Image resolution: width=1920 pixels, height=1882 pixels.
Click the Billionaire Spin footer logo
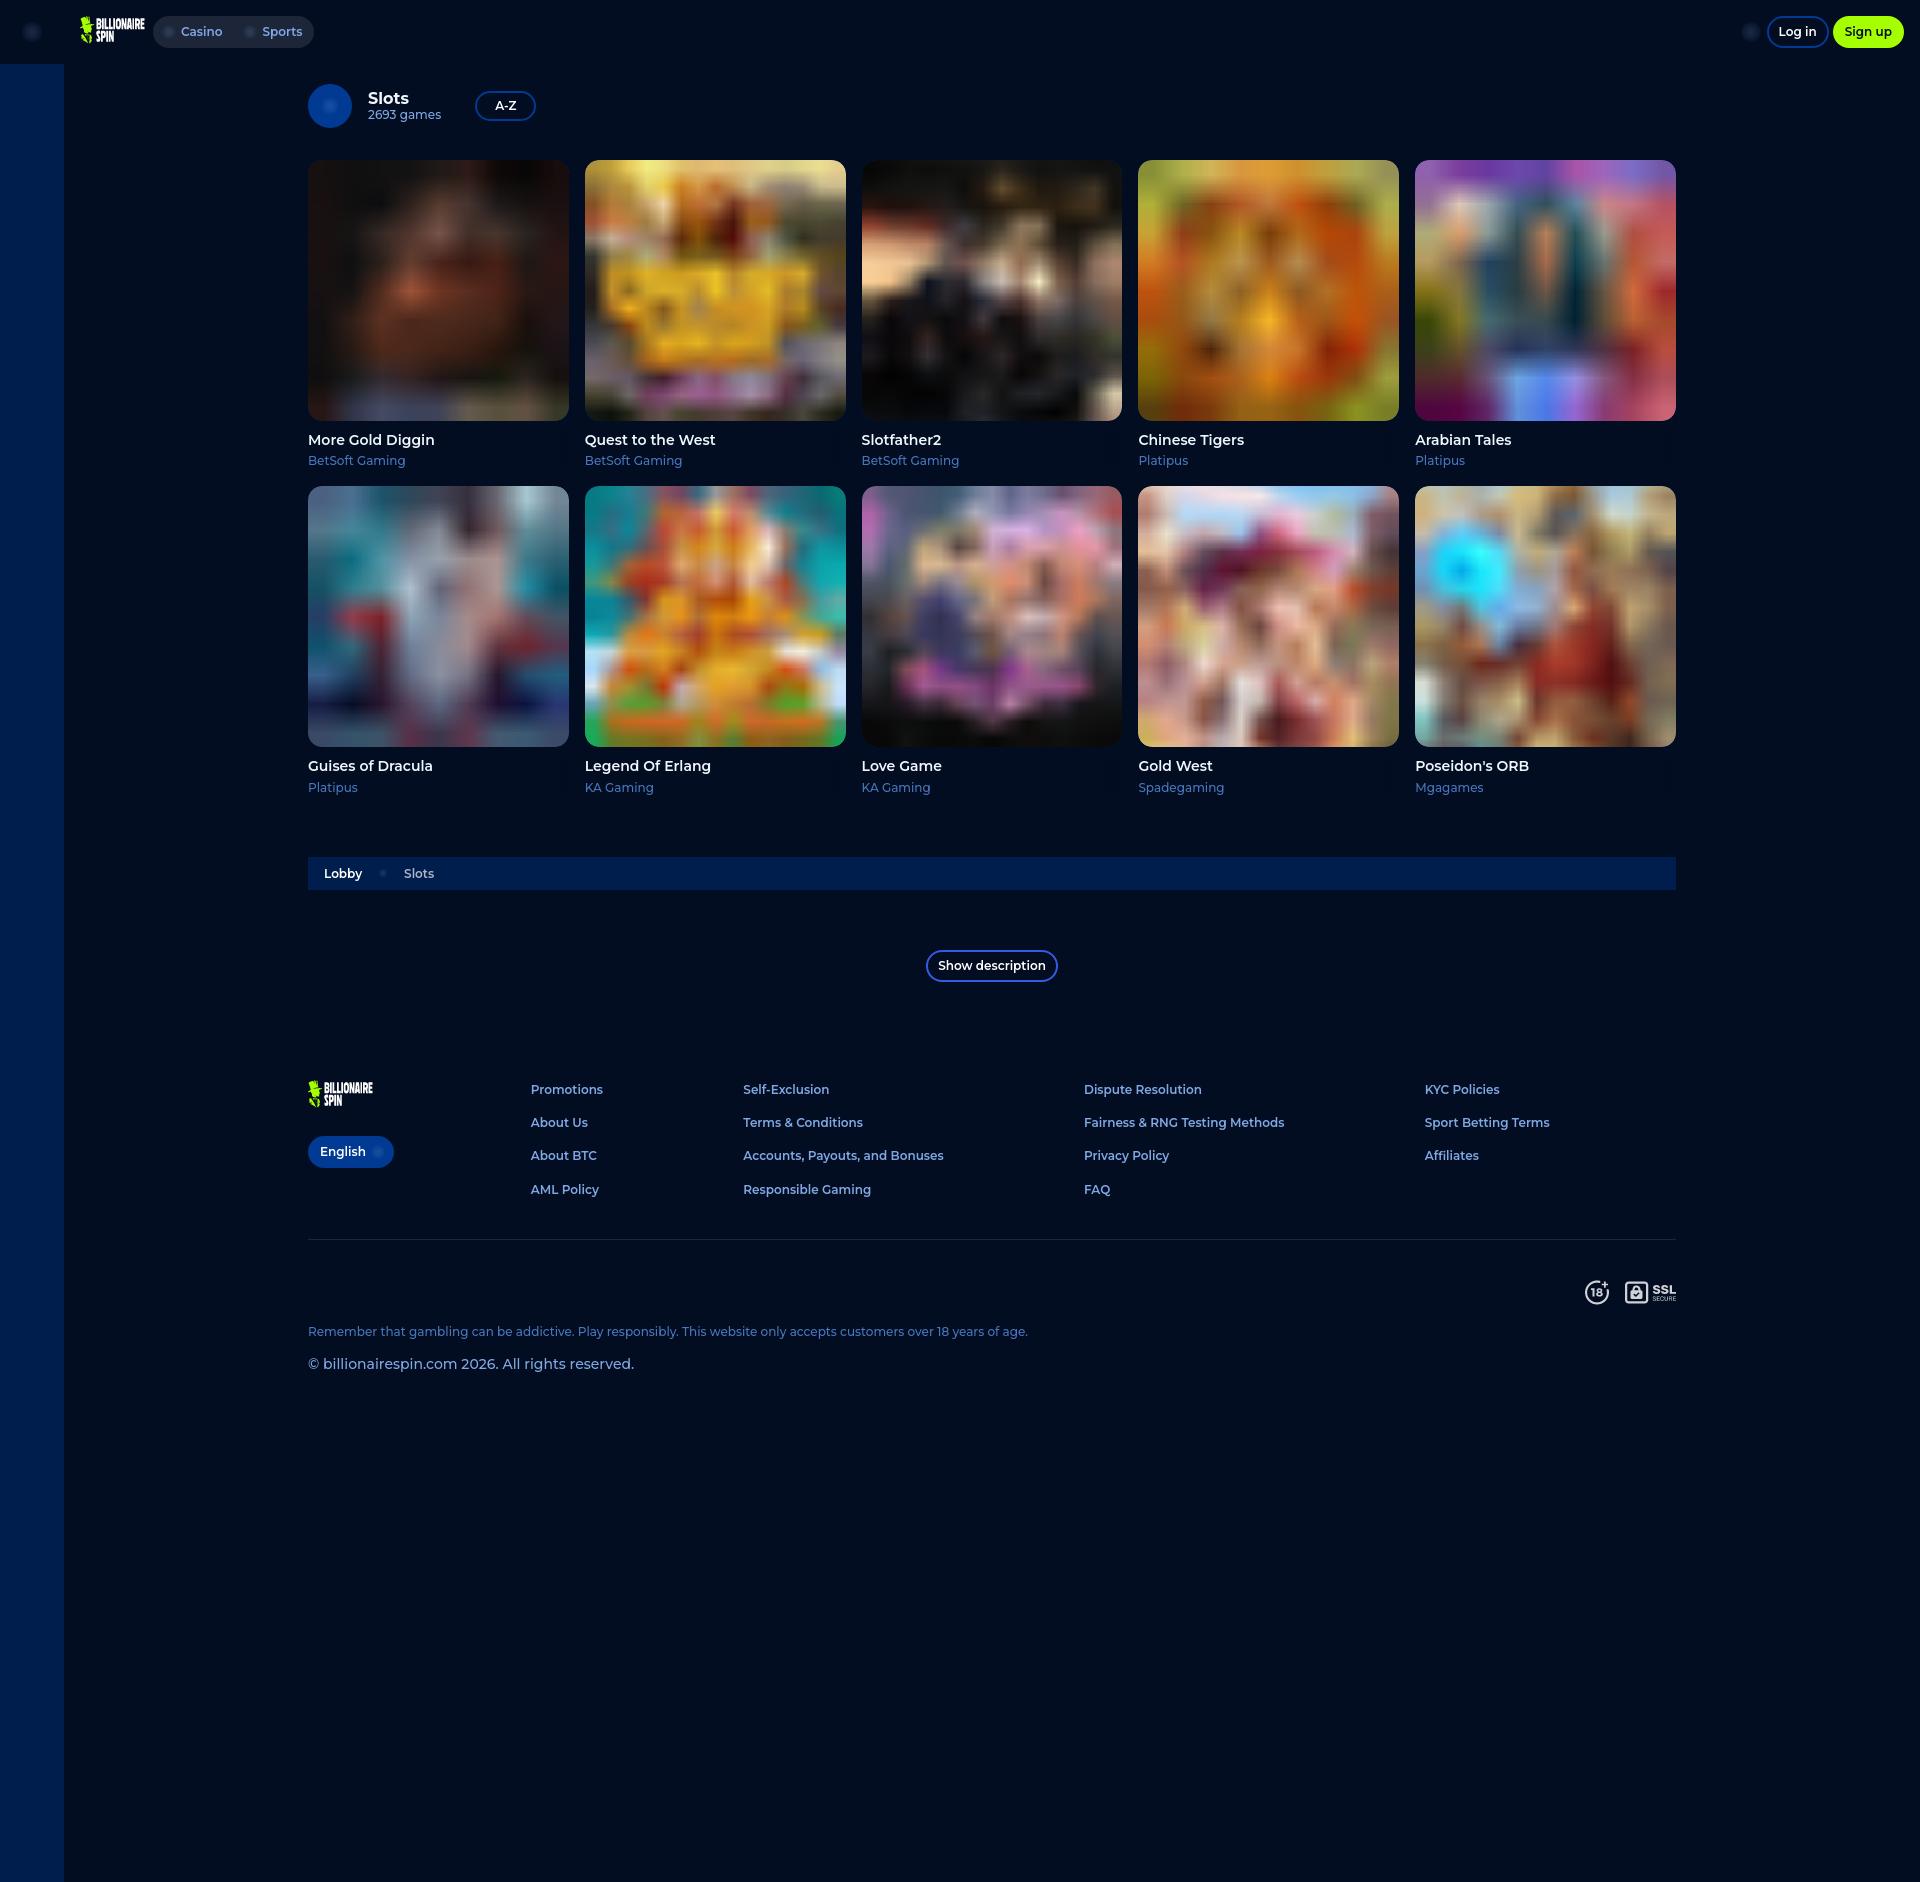click(341, 1093)
